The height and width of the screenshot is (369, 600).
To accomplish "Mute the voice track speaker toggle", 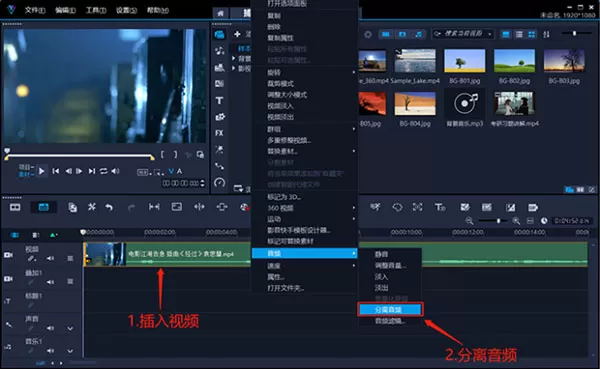I will point(51,328).
